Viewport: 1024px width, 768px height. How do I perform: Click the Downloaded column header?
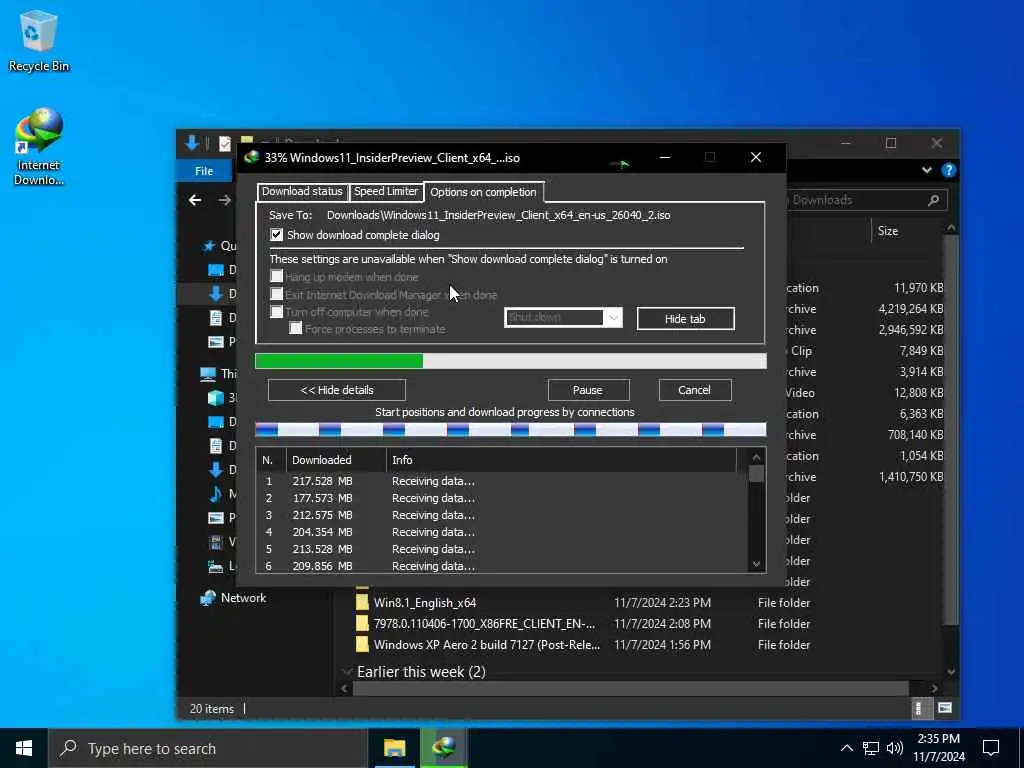coord(336,460)
